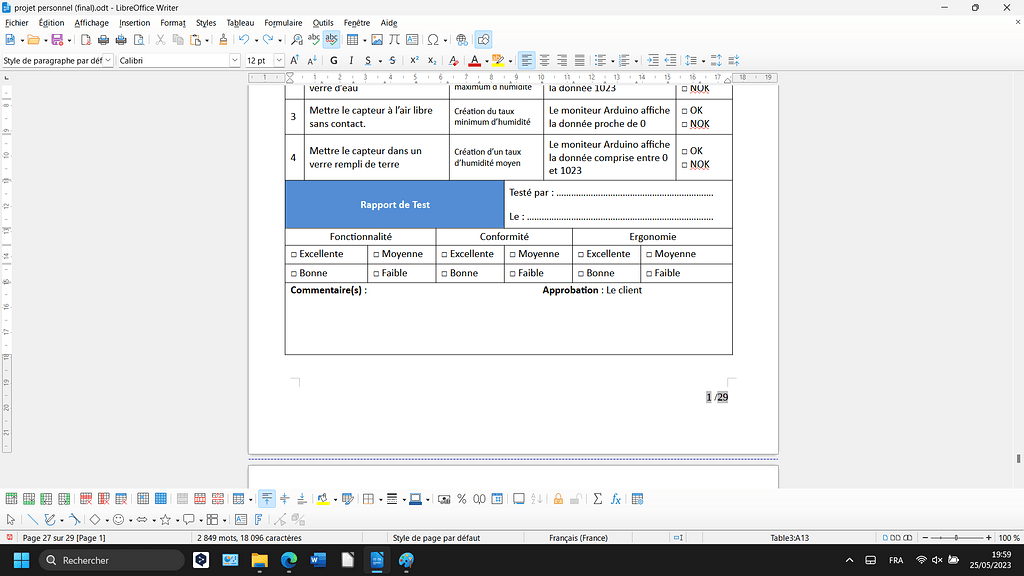
Task: Increase indent icon
Action: 652,60
